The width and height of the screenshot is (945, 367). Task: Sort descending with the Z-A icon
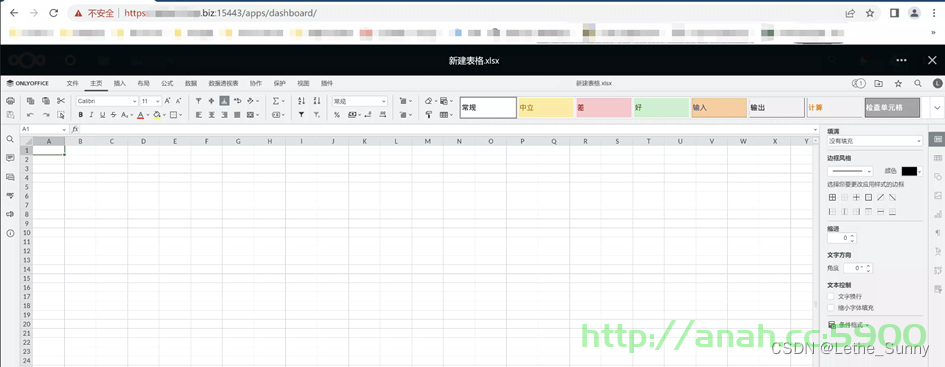317,101
